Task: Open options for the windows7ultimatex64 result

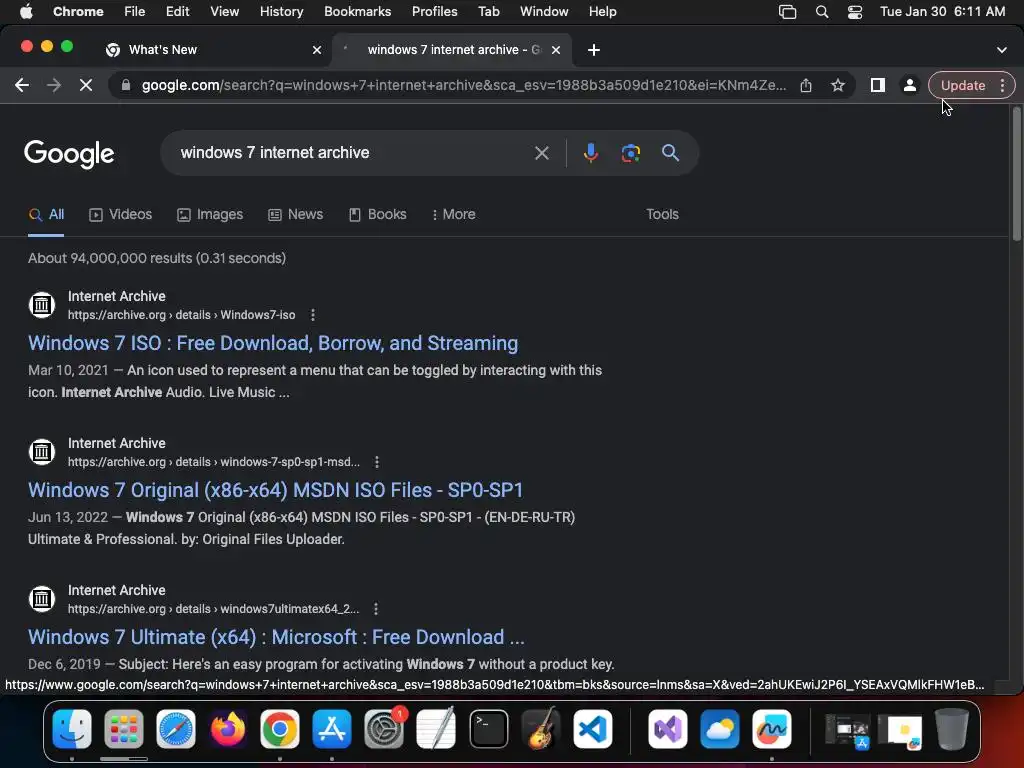Action: pos(376,609)
